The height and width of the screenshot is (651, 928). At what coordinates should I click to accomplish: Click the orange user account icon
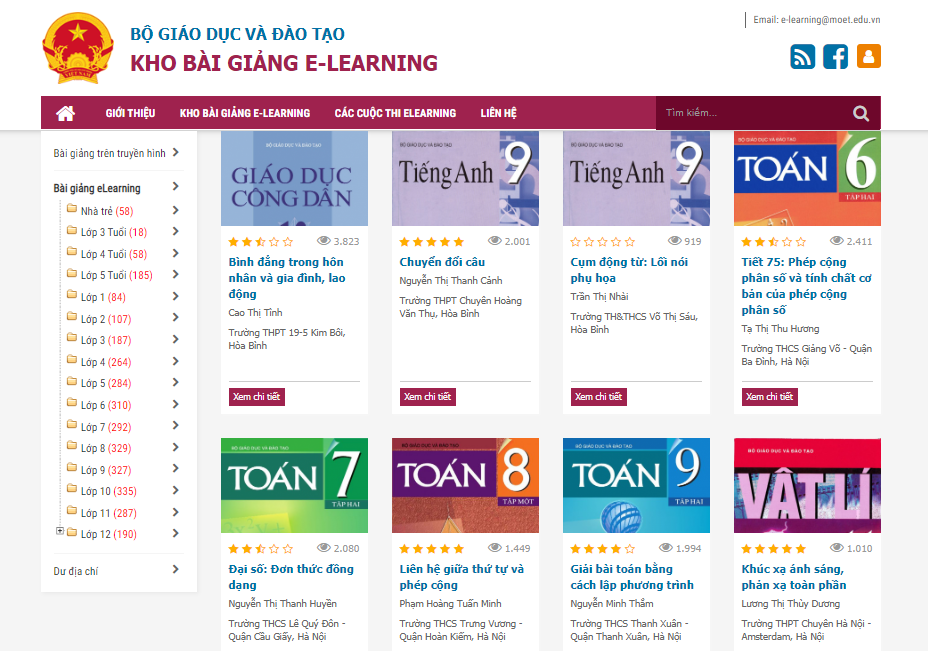869,56
